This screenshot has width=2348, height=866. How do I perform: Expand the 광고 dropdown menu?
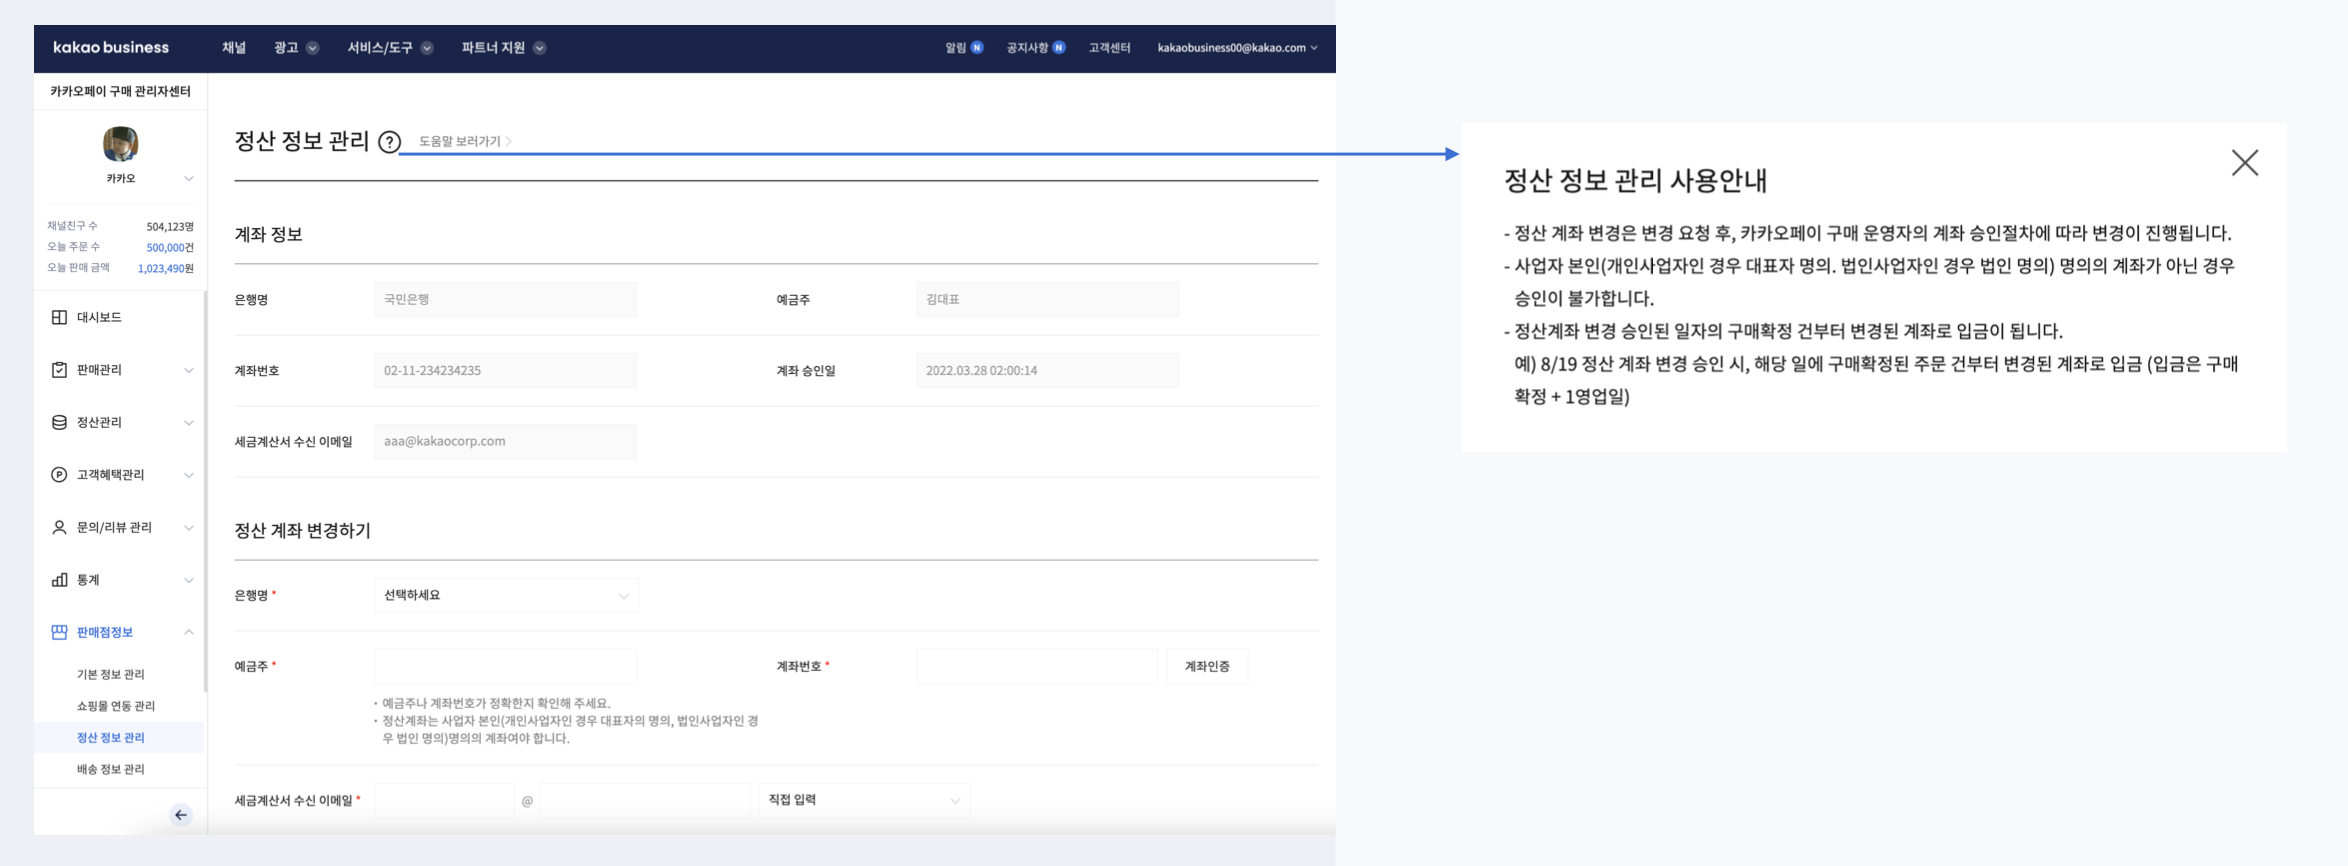click(296, 48)
